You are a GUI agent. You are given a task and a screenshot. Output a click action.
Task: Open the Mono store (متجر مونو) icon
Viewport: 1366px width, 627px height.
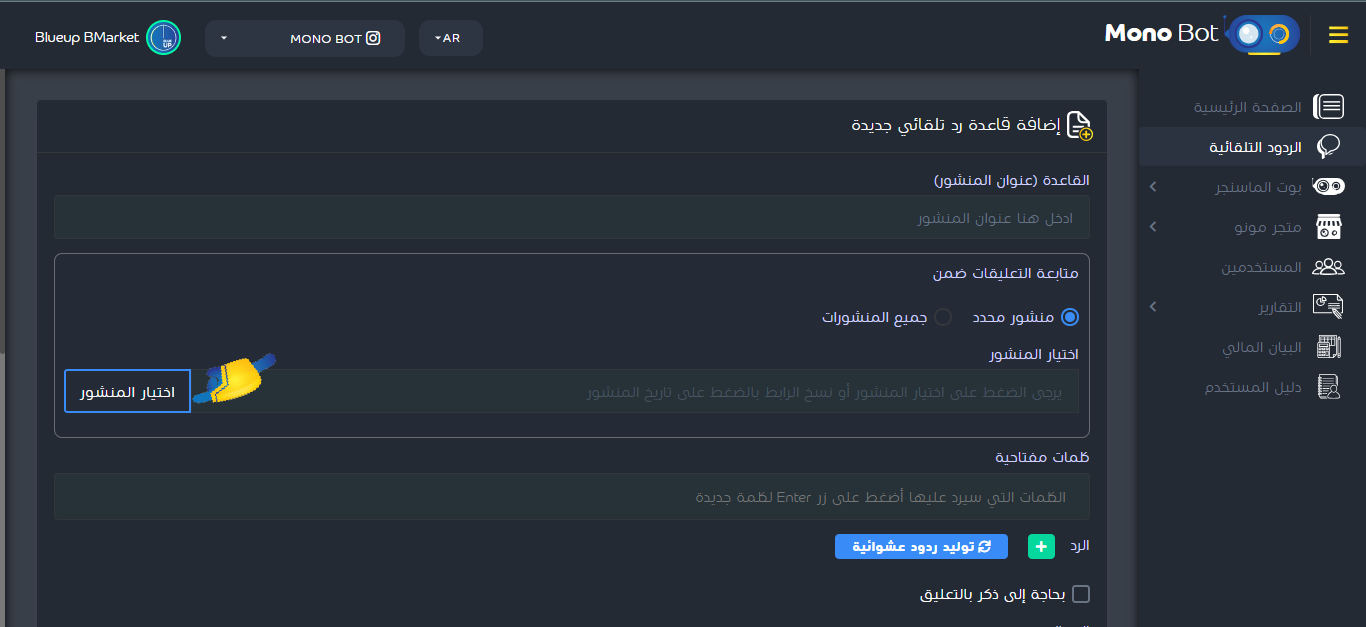coord(1329,226)
